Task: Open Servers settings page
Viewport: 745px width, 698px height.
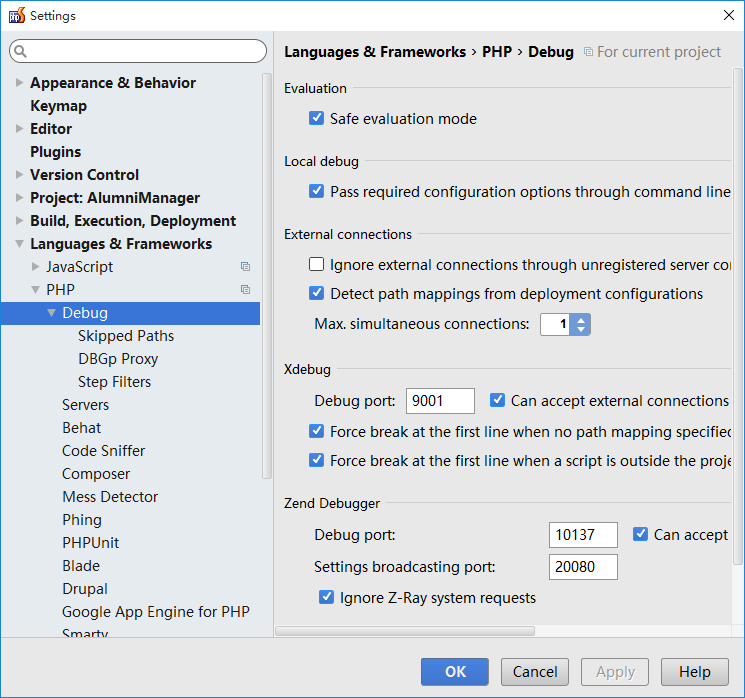Action: pyautogui.click(x=86, y=405)
